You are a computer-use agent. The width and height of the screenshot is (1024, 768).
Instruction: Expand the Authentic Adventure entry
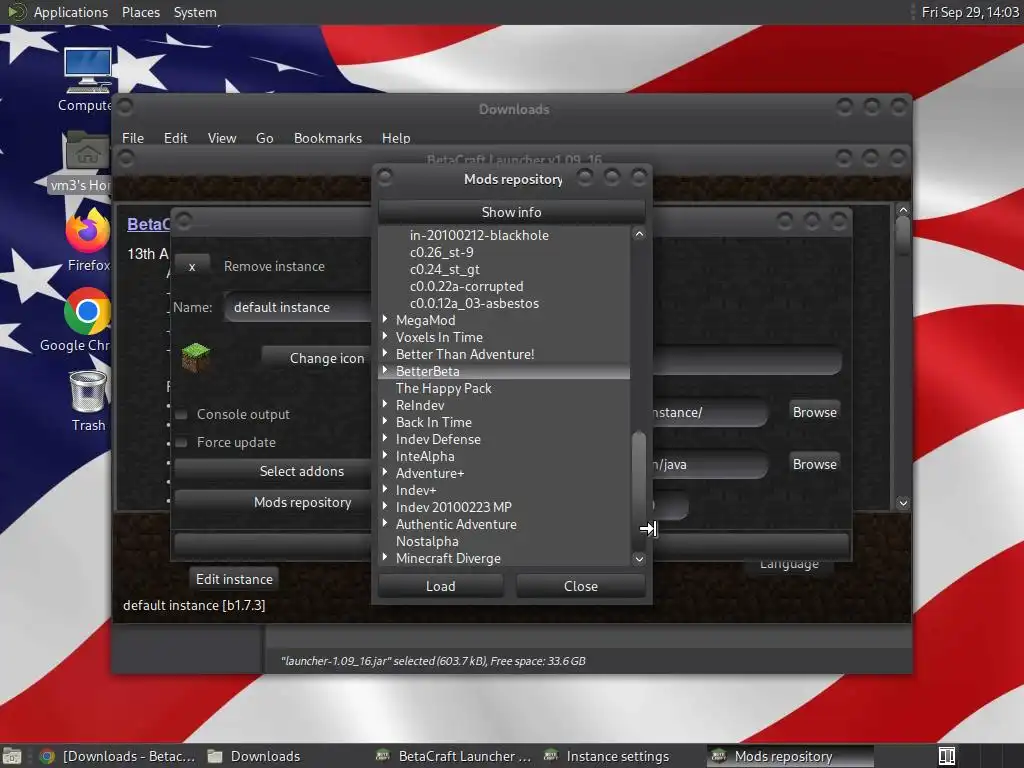(385, 523)
